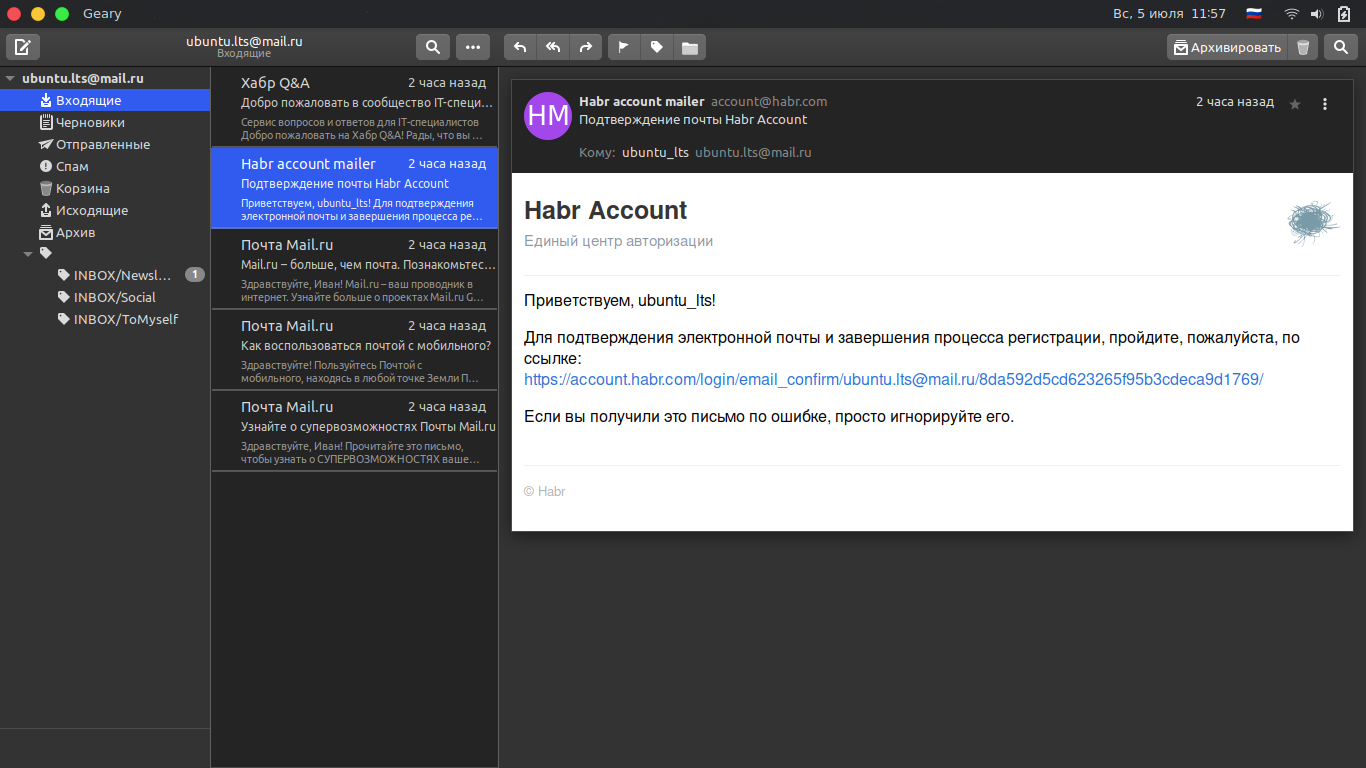Click the Habr Account heading

[606, 210]
